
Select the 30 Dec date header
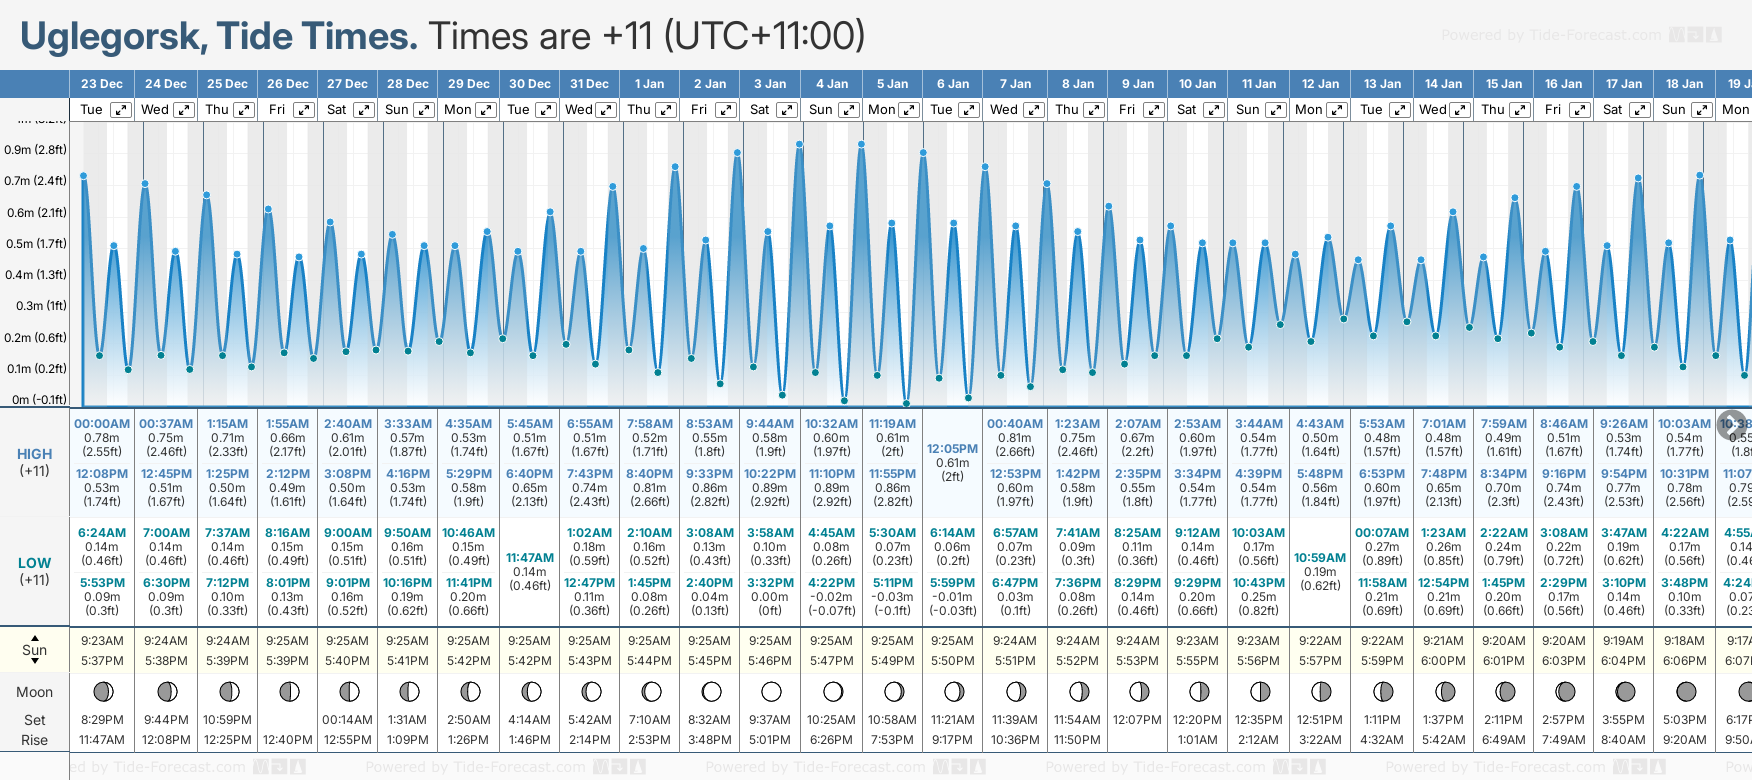coord(529,84)
